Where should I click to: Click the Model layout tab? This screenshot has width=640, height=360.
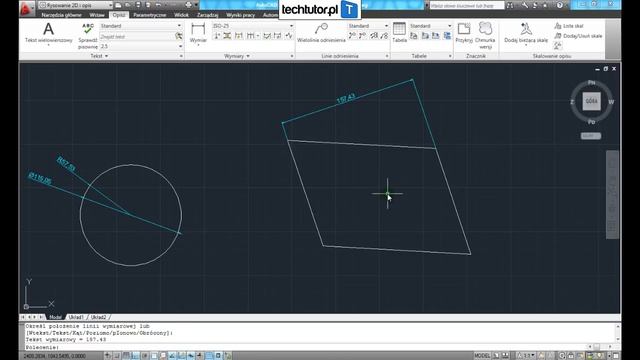click(x=55, y=317)
